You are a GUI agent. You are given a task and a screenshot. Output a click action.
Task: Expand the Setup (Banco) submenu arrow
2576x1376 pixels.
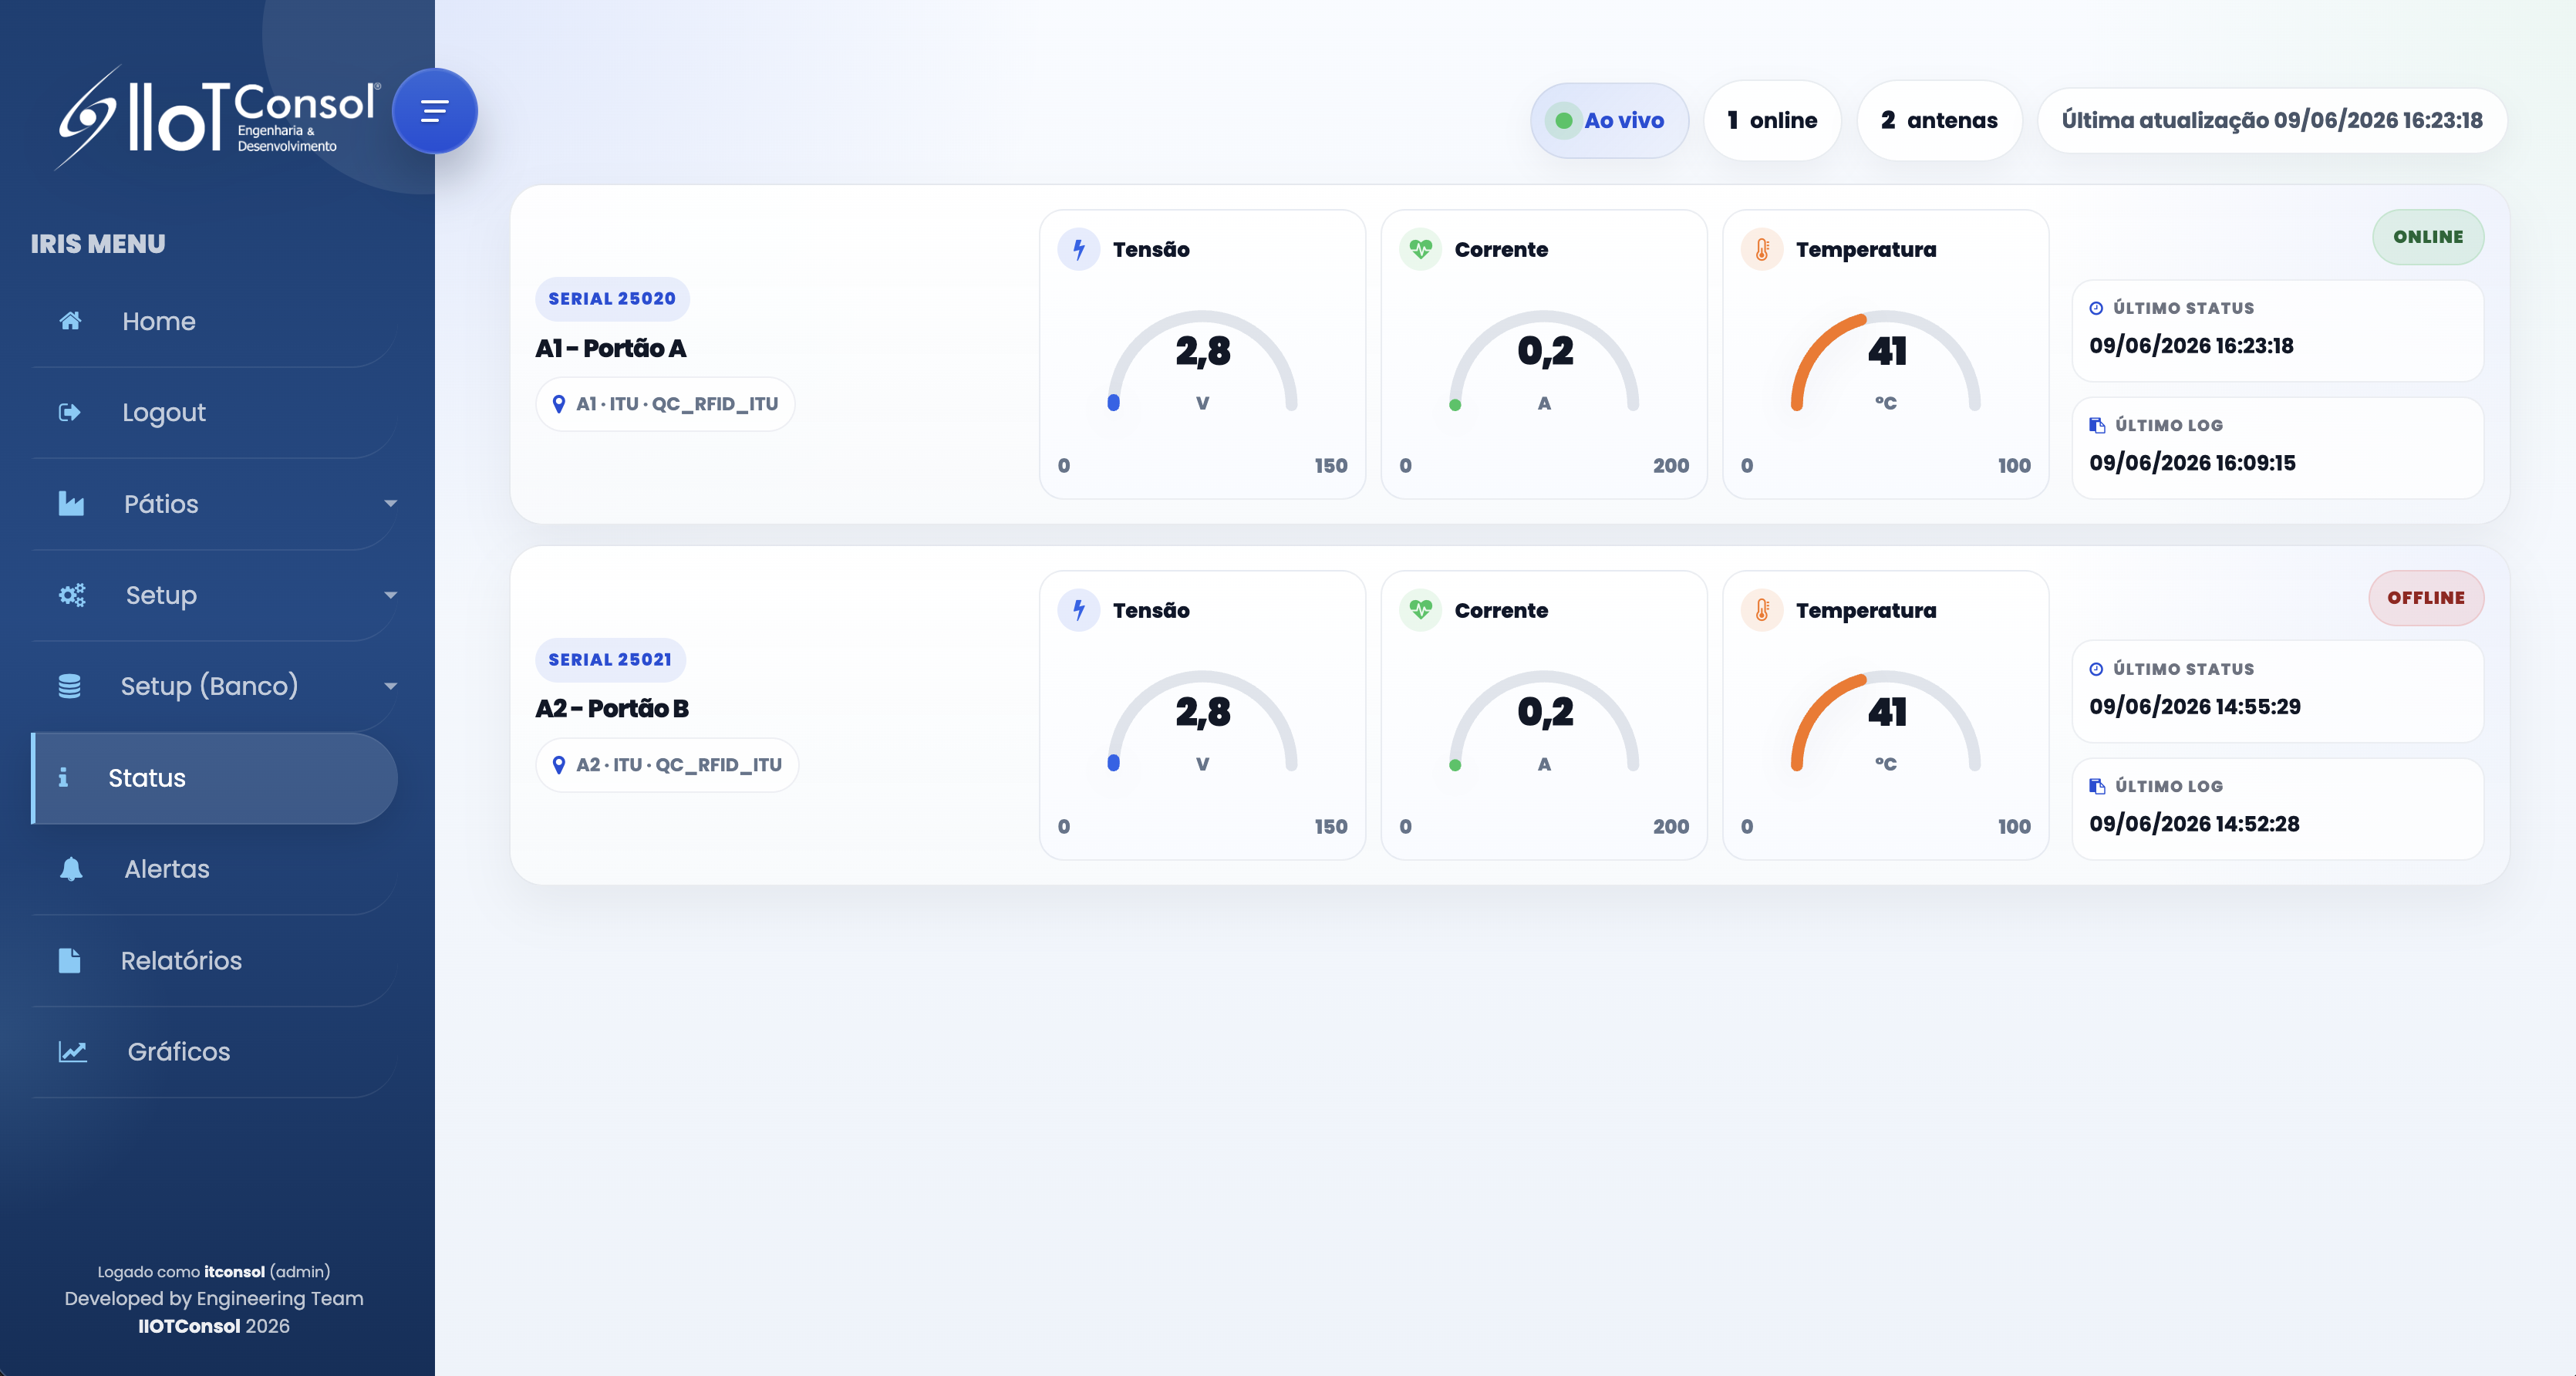tap(391, 686)
